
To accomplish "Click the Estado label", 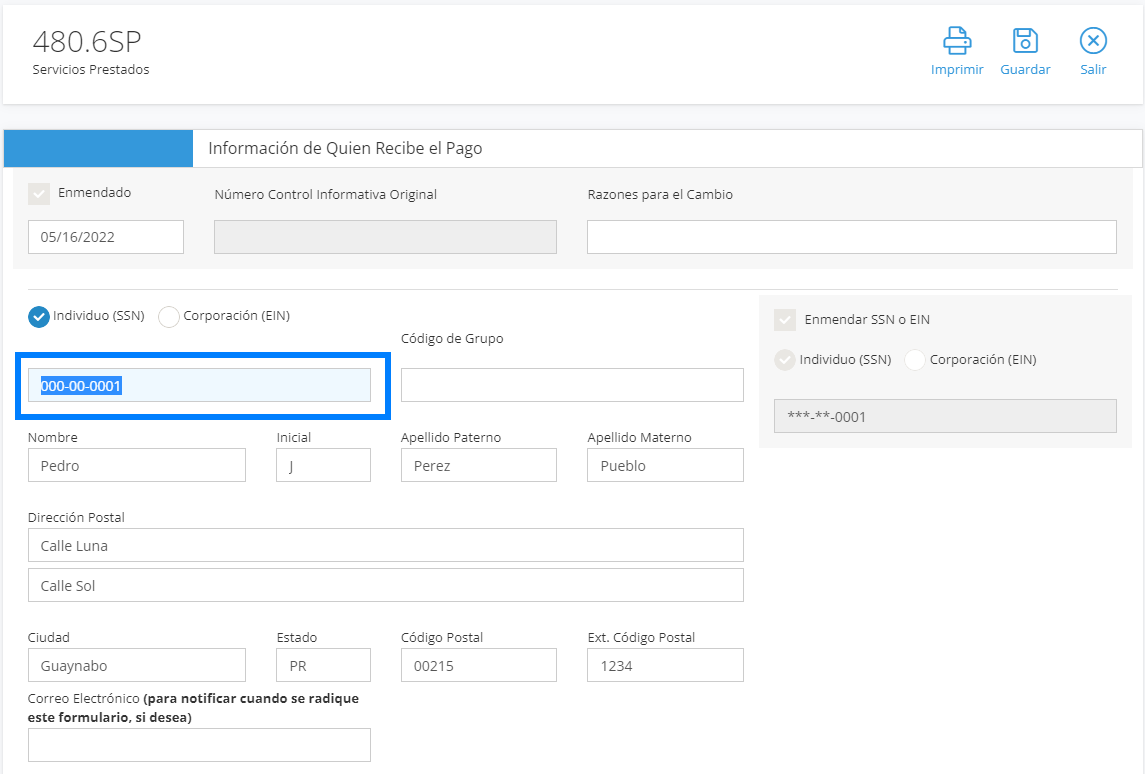I will point(296,637).
